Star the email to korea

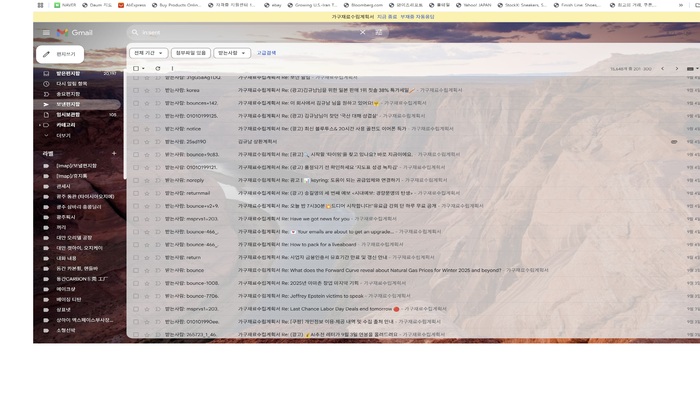pyautogui.click(x=146, y=90)
